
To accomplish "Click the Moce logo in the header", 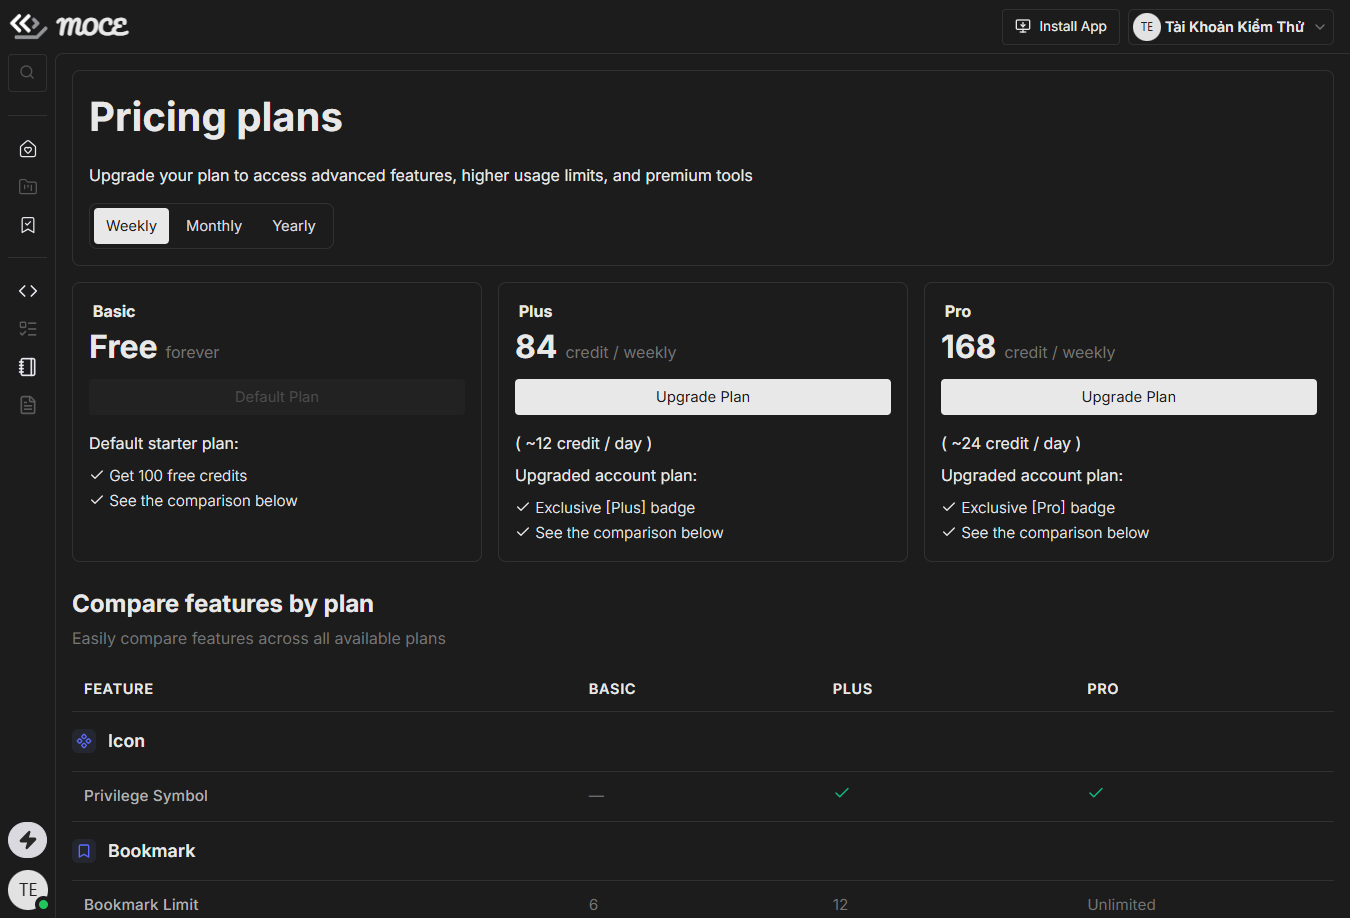I will pyautogui.click(x=69, y=26).
